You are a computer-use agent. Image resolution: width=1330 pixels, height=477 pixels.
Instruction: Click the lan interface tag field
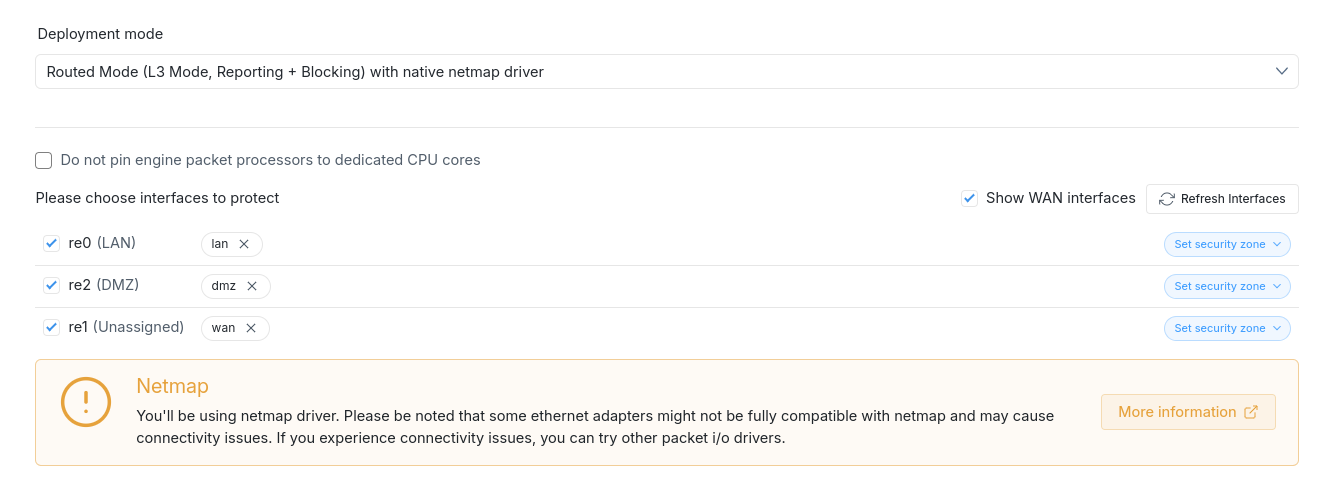point(220,244)
